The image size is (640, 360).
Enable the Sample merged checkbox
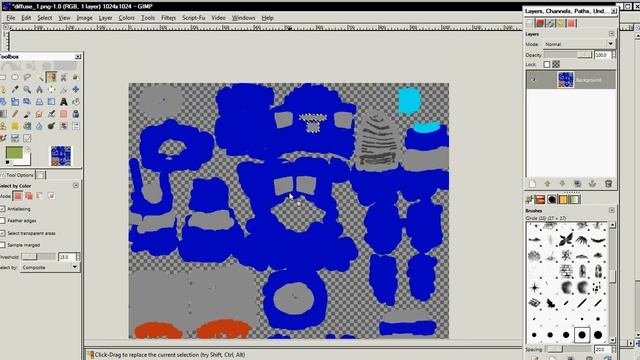2,245
